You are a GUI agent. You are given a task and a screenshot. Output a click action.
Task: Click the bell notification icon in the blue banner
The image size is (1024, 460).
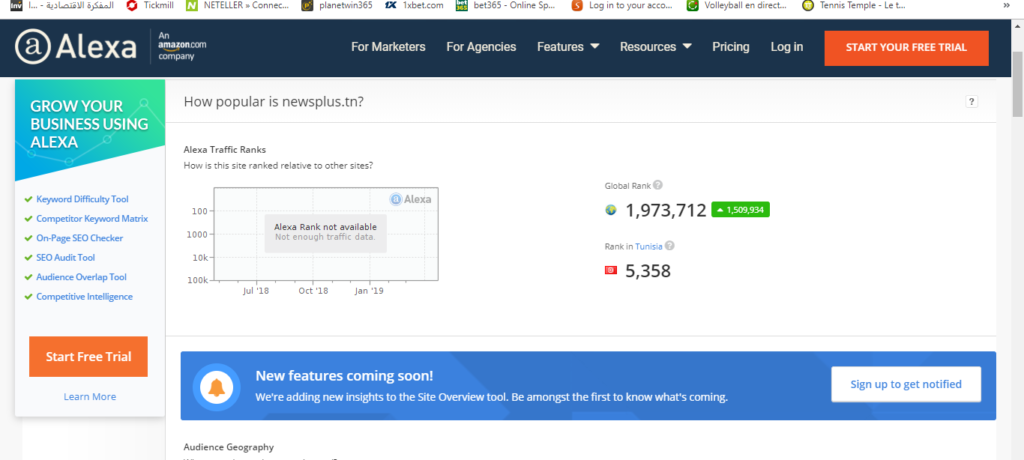pyautogui.click(x=216, y=385)
